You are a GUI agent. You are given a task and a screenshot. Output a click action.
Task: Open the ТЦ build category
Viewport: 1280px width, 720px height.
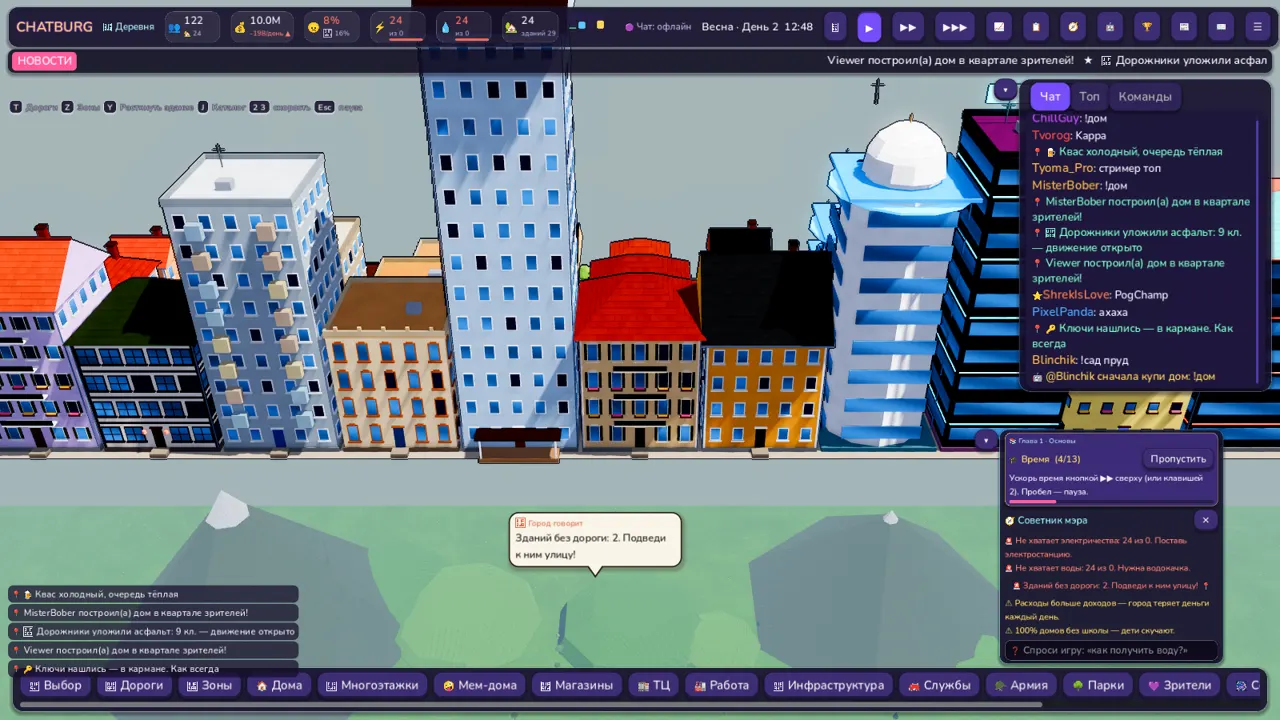[653, 686]
